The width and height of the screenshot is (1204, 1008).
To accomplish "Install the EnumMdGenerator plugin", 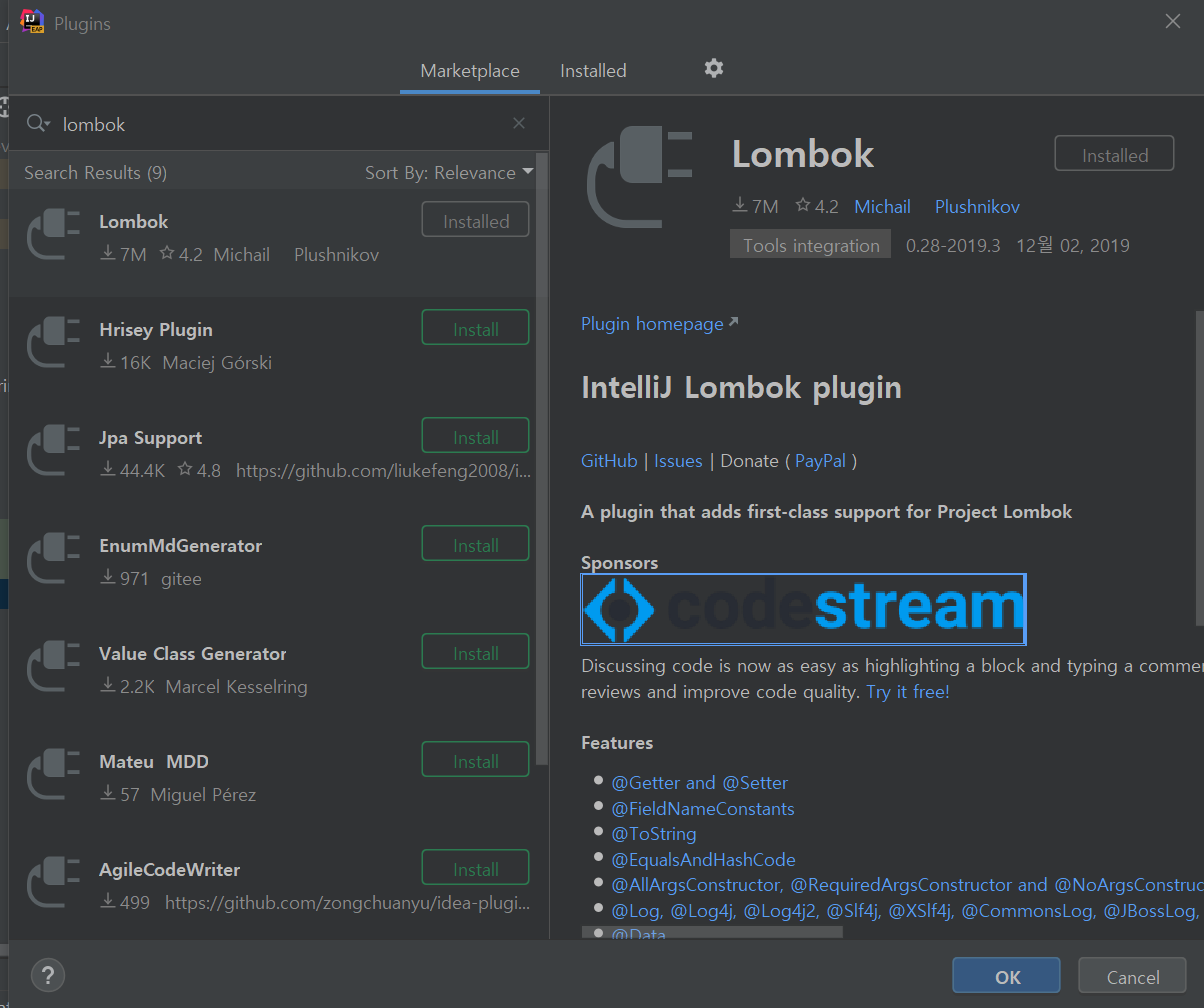I will pos(476,545).
